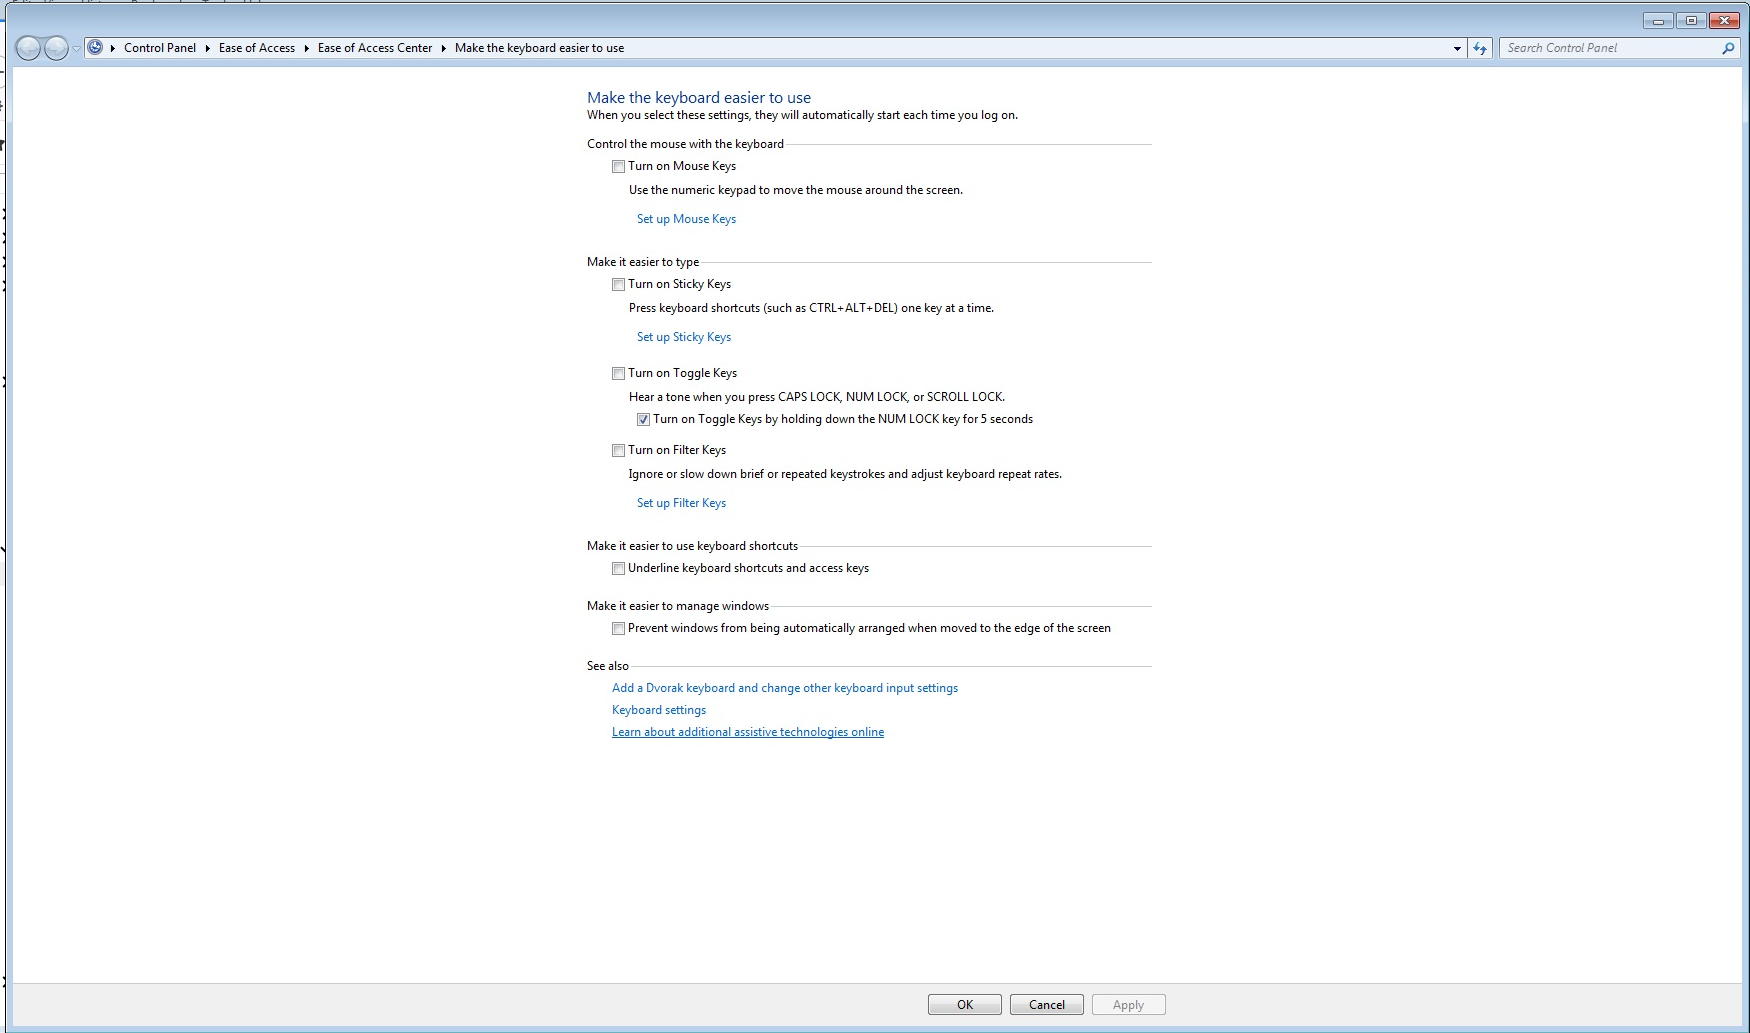Open Set up Sticky Keys link
The width and height of the screenshot is (1750, 1033).
(x=684, y=337)
